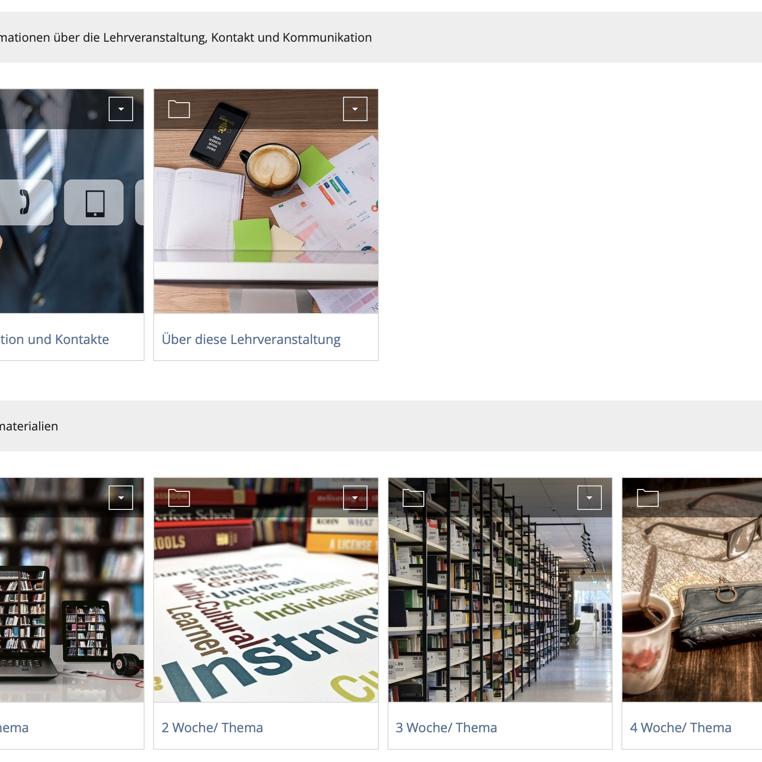Screen dimensions: 762x762
Task: Click phone handset icon in Kontakte image
Action: tap(24, 202)
